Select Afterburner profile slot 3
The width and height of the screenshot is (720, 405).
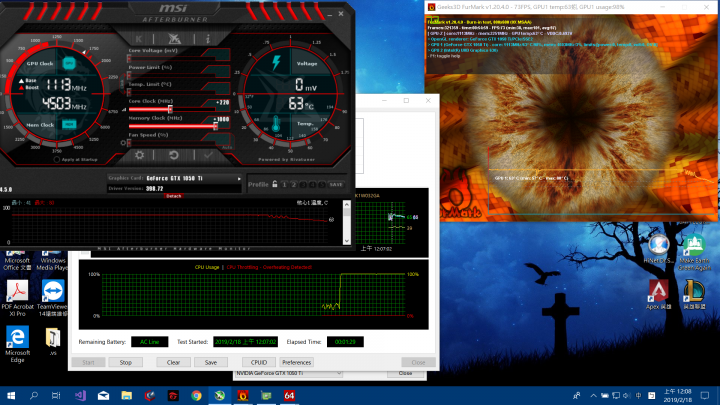pos(303,185)
